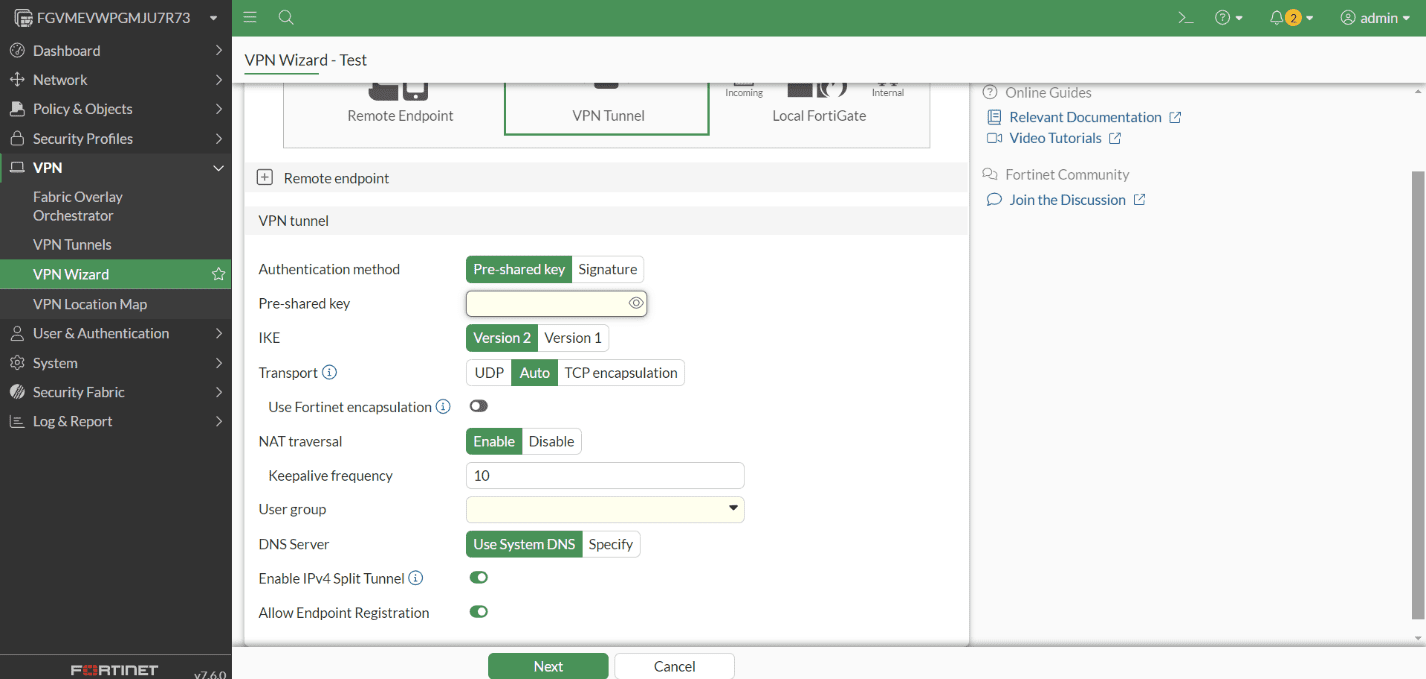This screenshot has width=1426, height=679.
Task: Open the notifications bell with badge 2
Action: tap(1291, 18)
